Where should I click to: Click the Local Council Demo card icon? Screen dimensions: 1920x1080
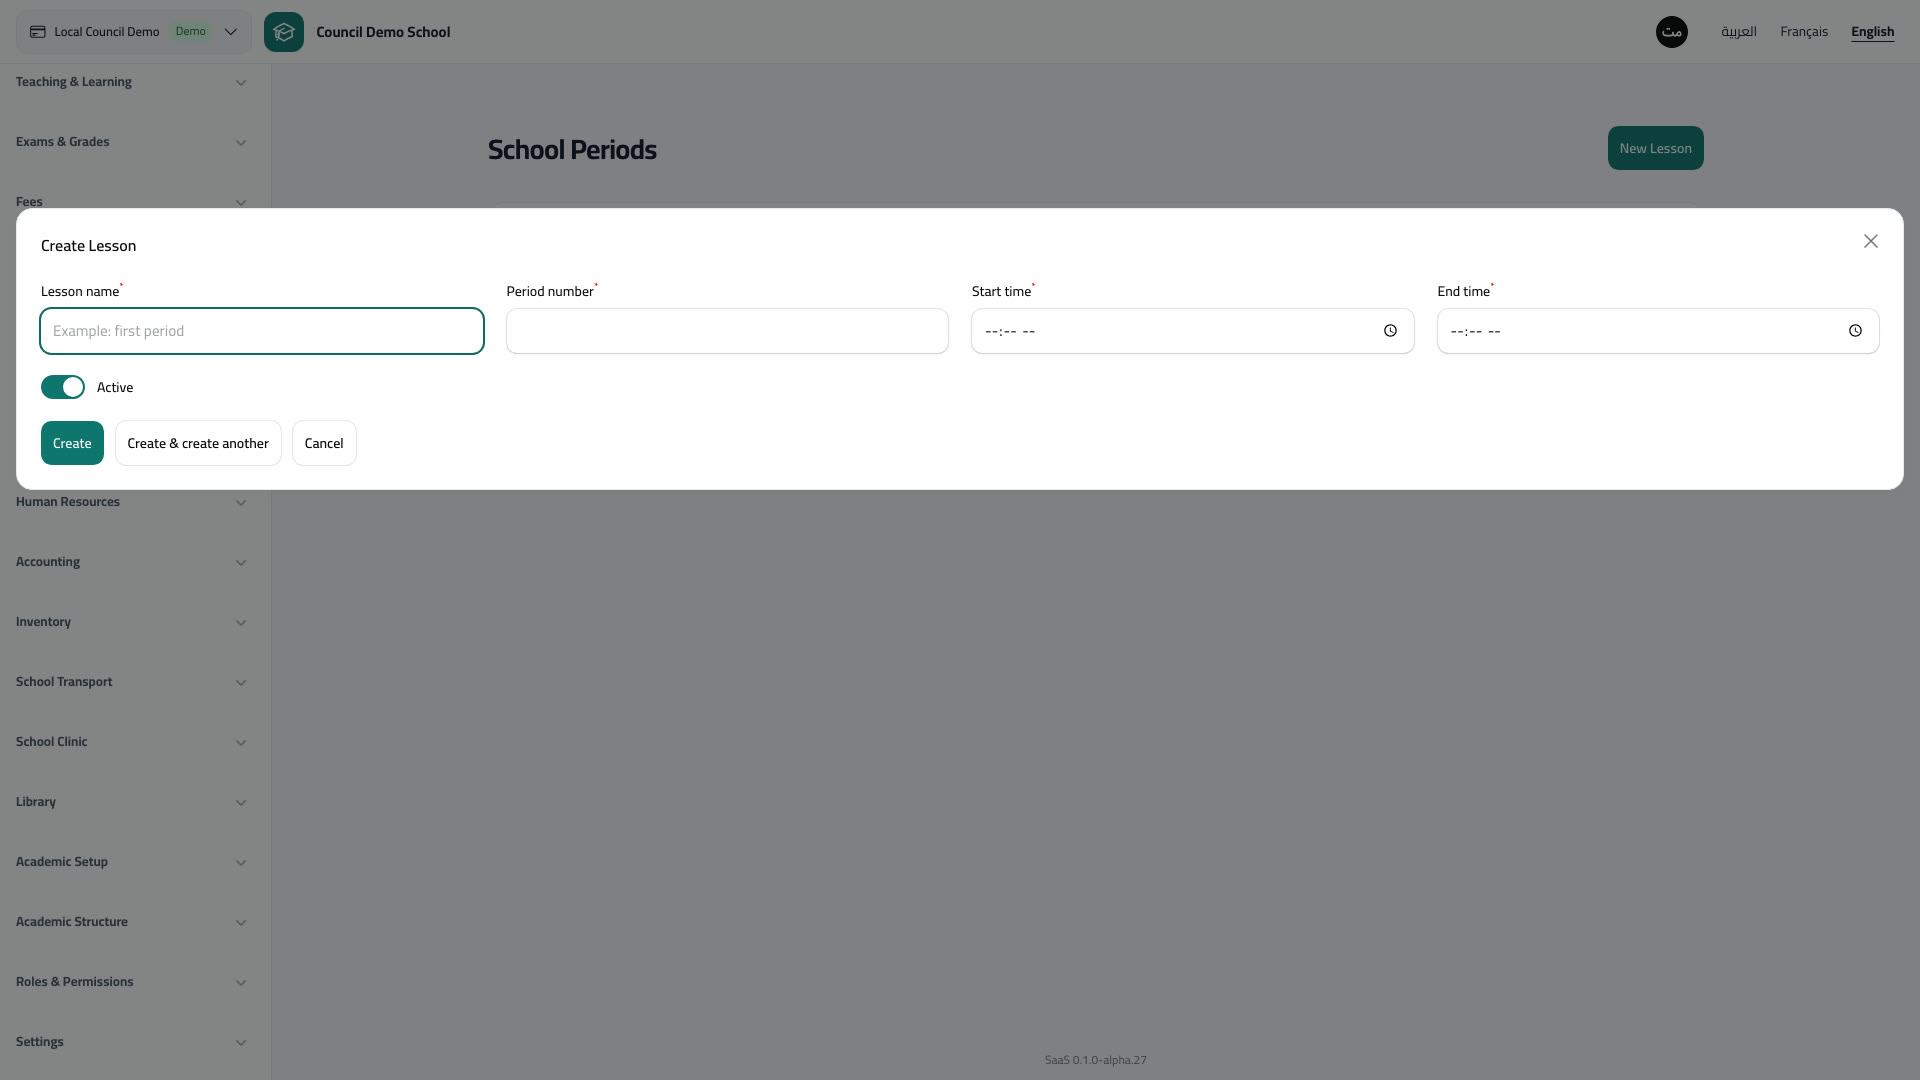click(37, 32)
